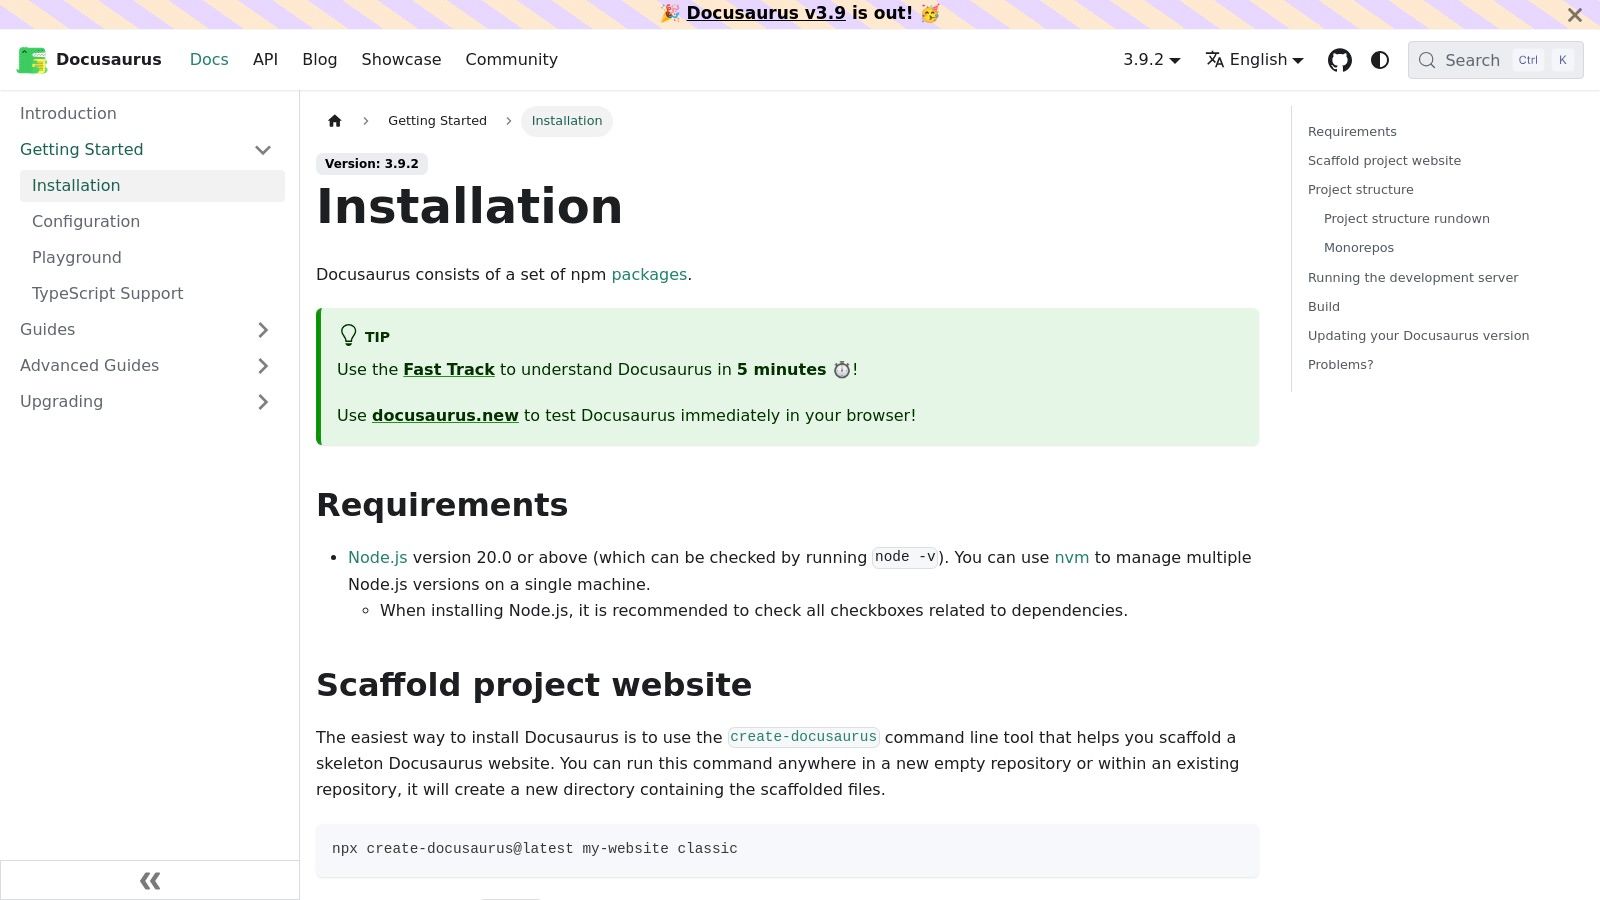Toggle dark and light mode
Screen dimensions: 1600x900
pyautogui.click(x=1380, y=60)
